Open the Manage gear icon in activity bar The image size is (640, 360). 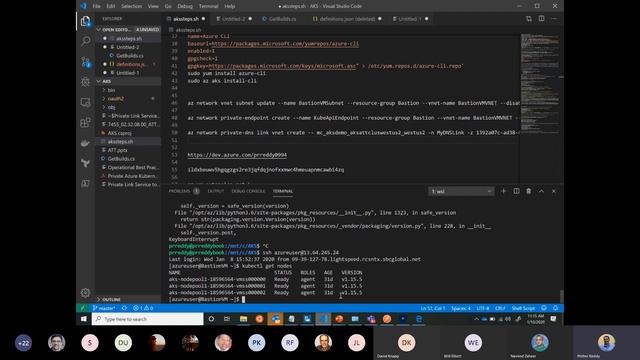tap(85, 292)
